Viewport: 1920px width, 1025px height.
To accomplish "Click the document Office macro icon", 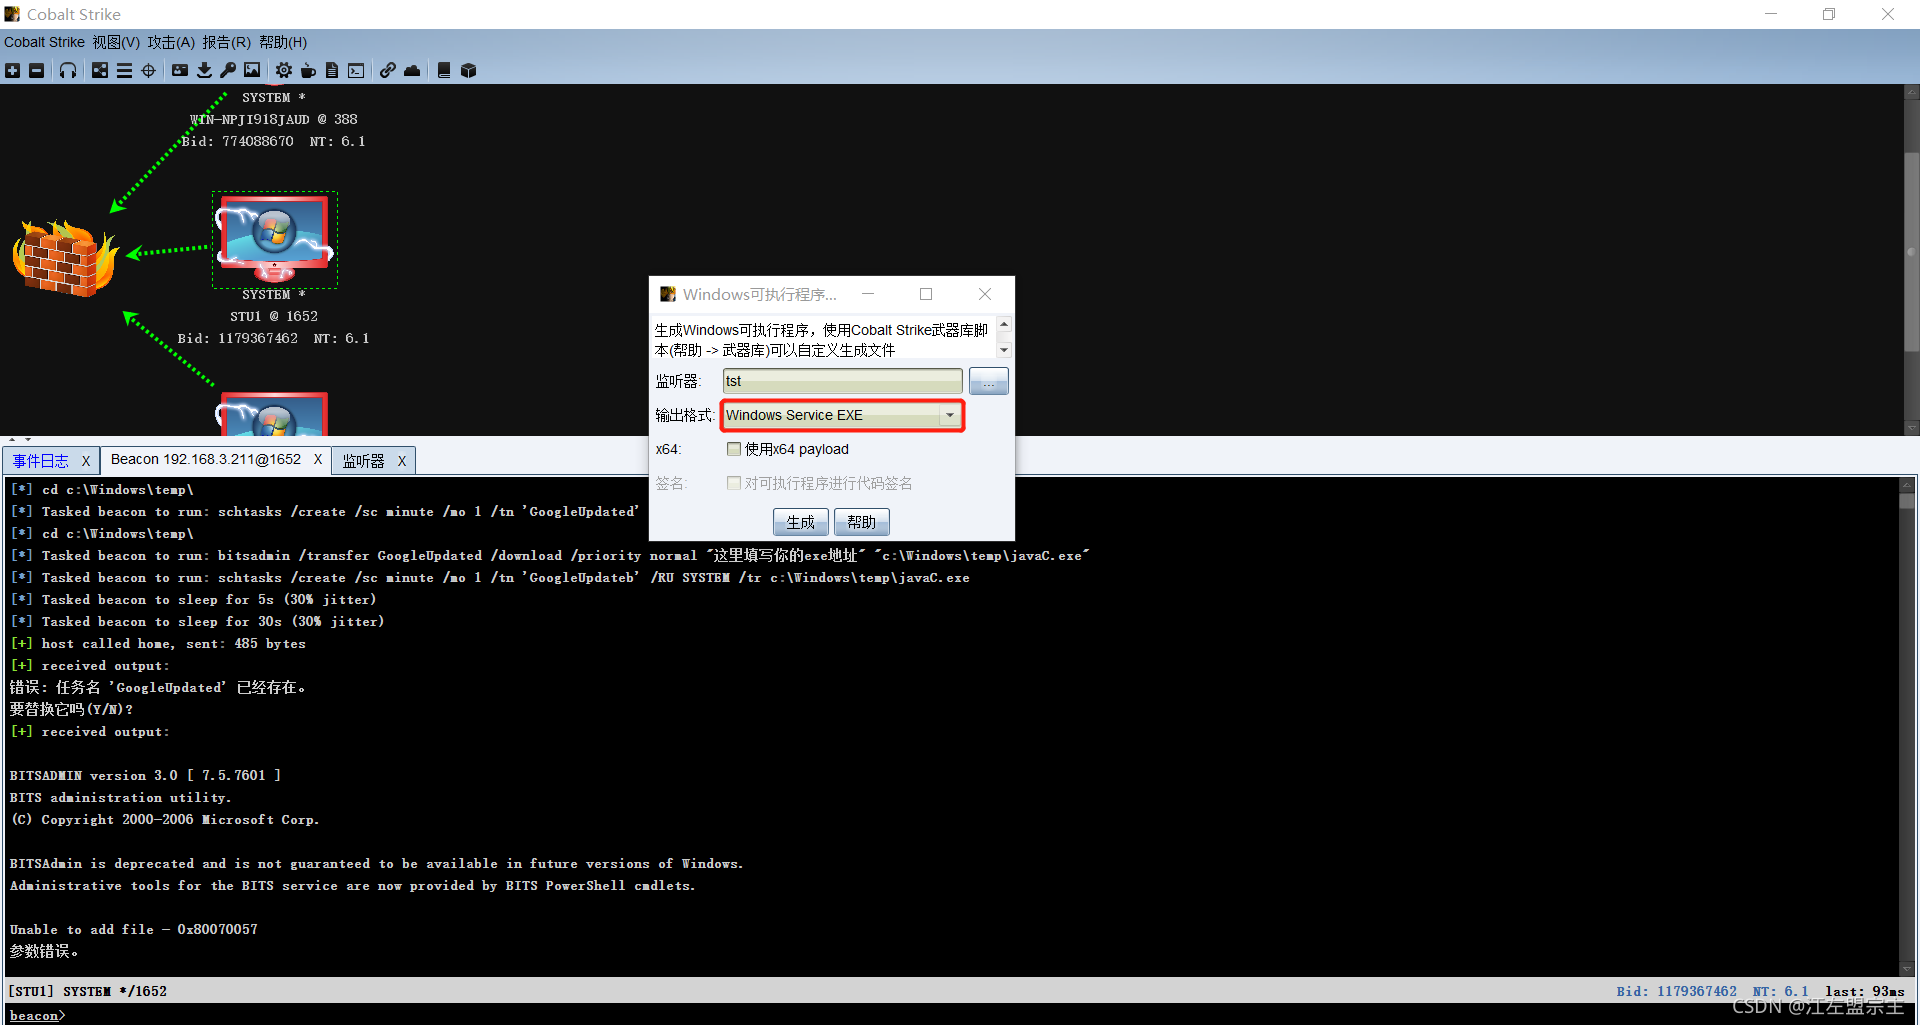I will [x=332, y=70].
